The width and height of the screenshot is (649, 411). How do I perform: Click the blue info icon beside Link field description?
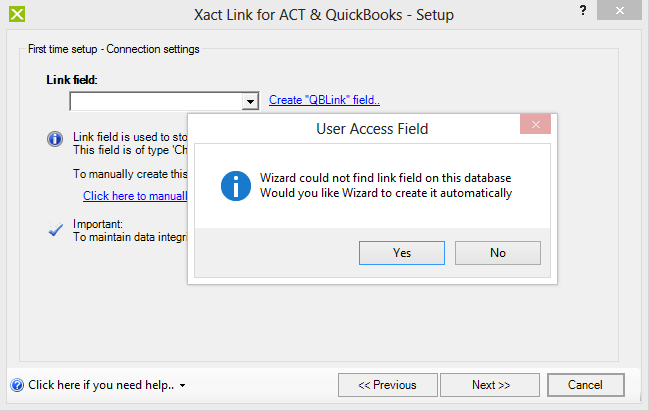(x=55, y=139)
